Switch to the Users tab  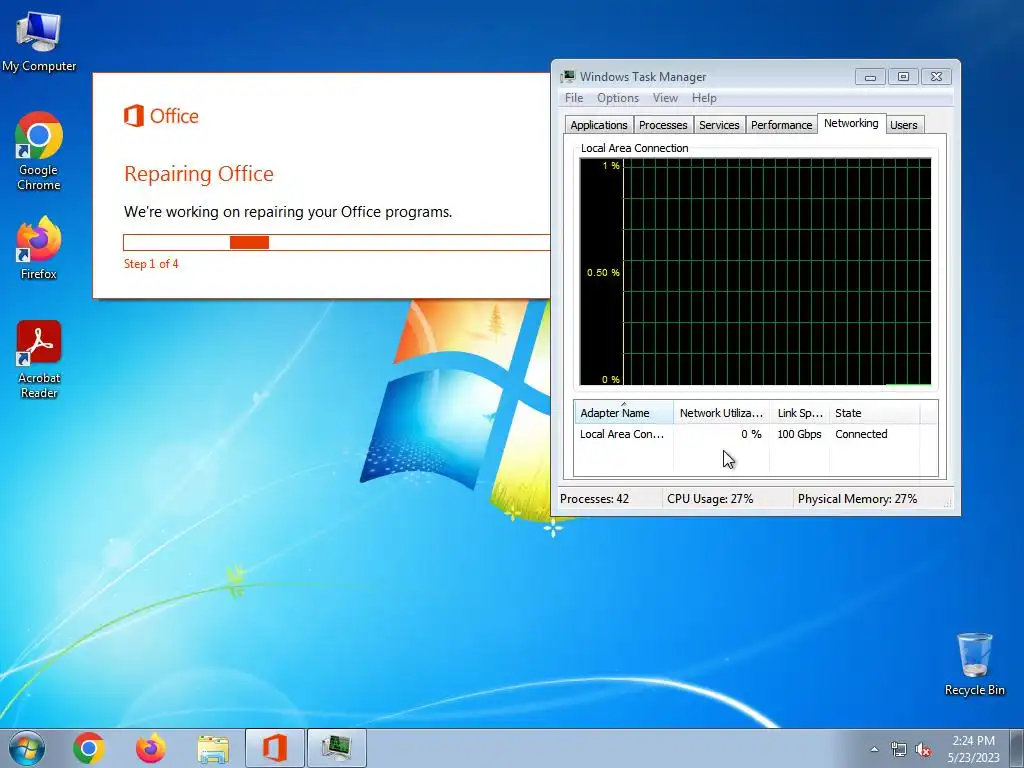point(904,125)
